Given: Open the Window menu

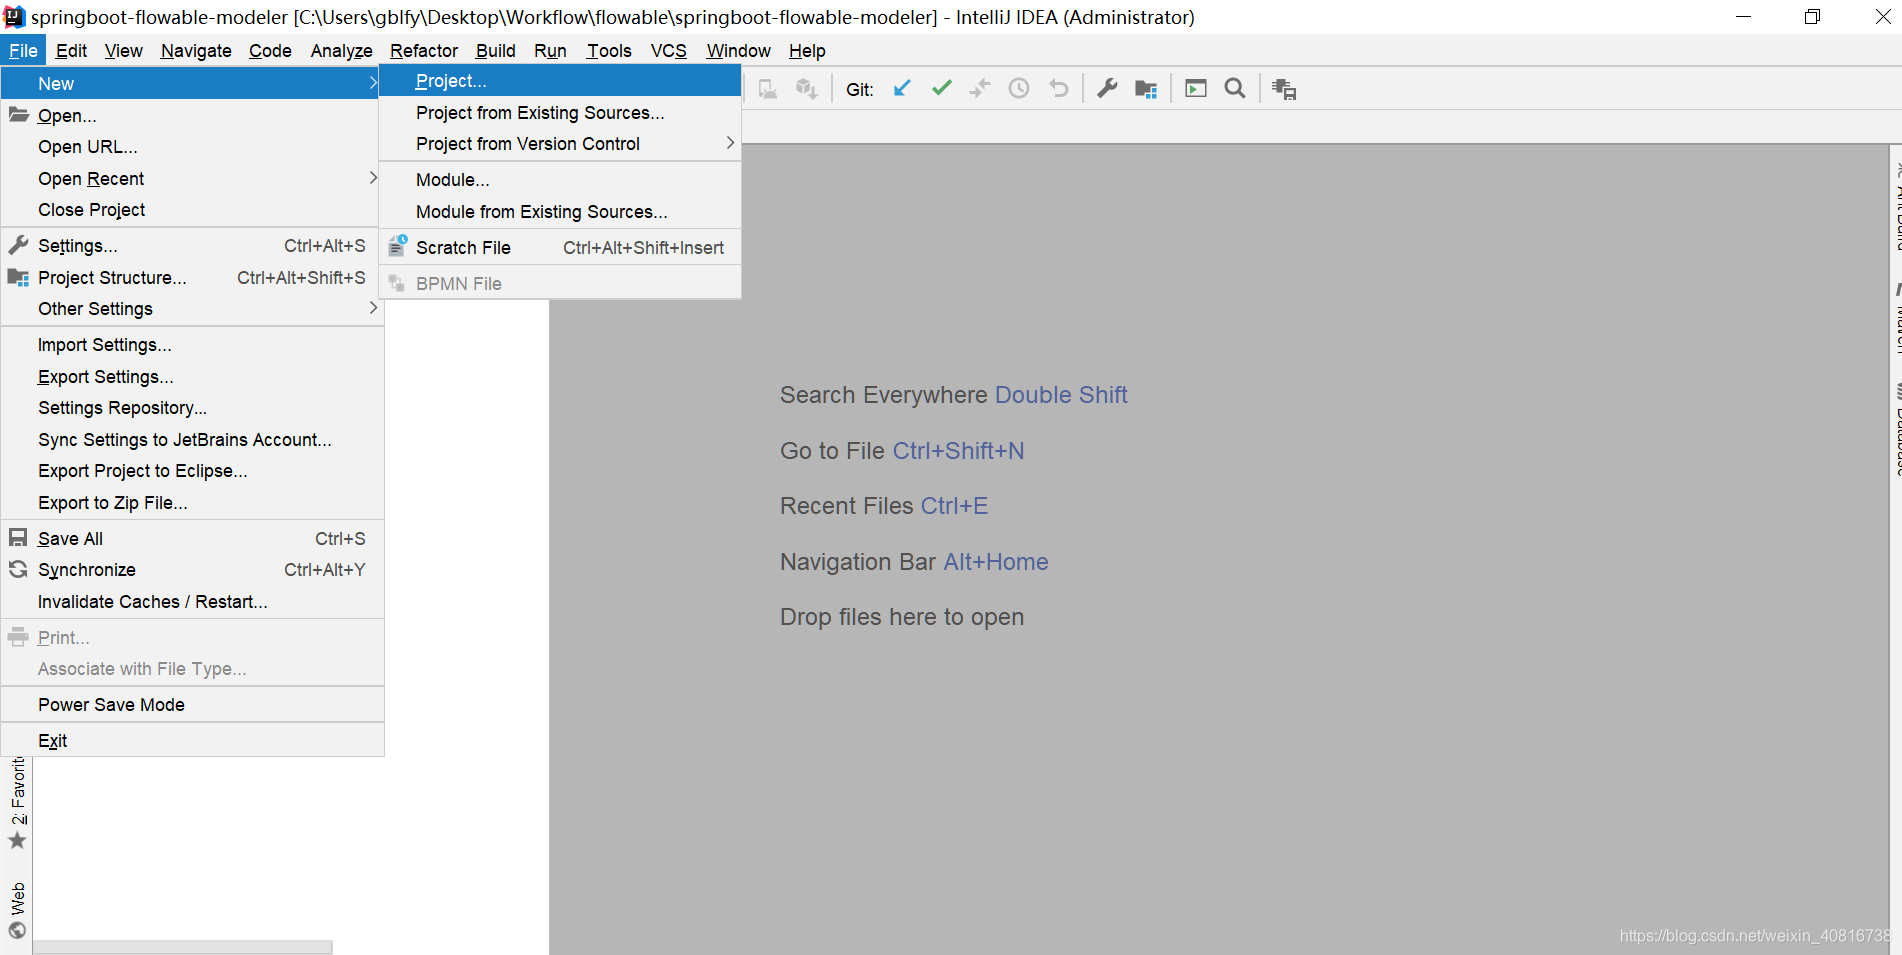Looking at the screenshot, I should point(738,51).
